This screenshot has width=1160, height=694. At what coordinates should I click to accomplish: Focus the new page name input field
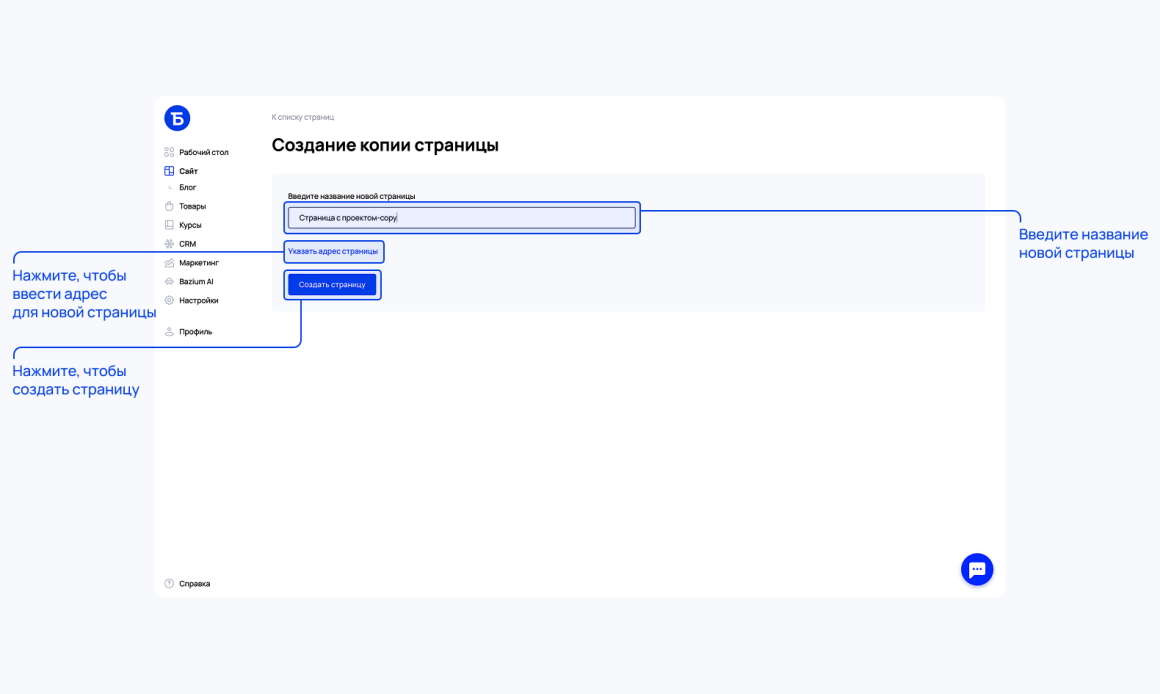pos(462,218)
